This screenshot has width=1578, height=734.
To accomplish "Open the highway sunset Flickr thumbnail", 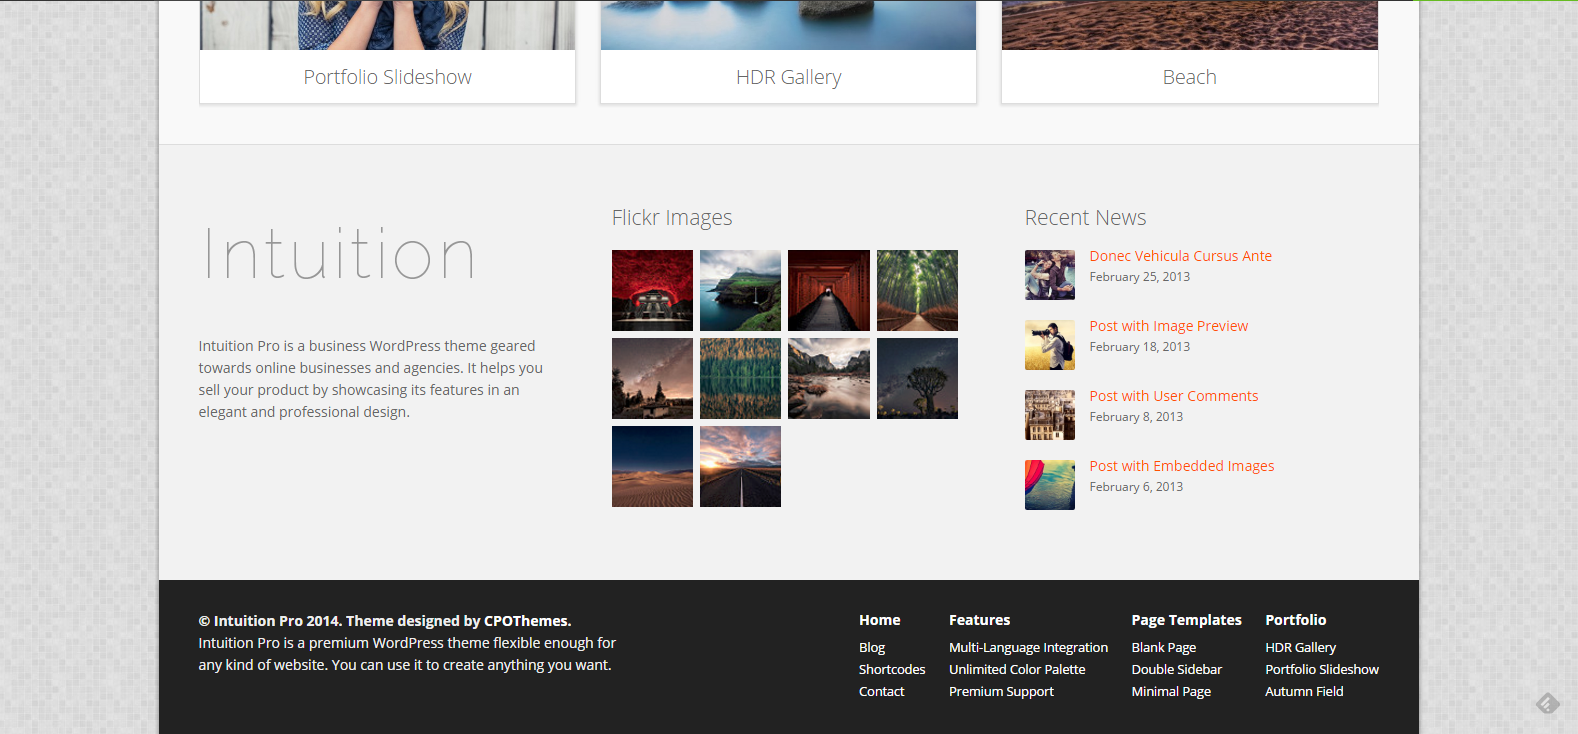I will click(740, 466).
